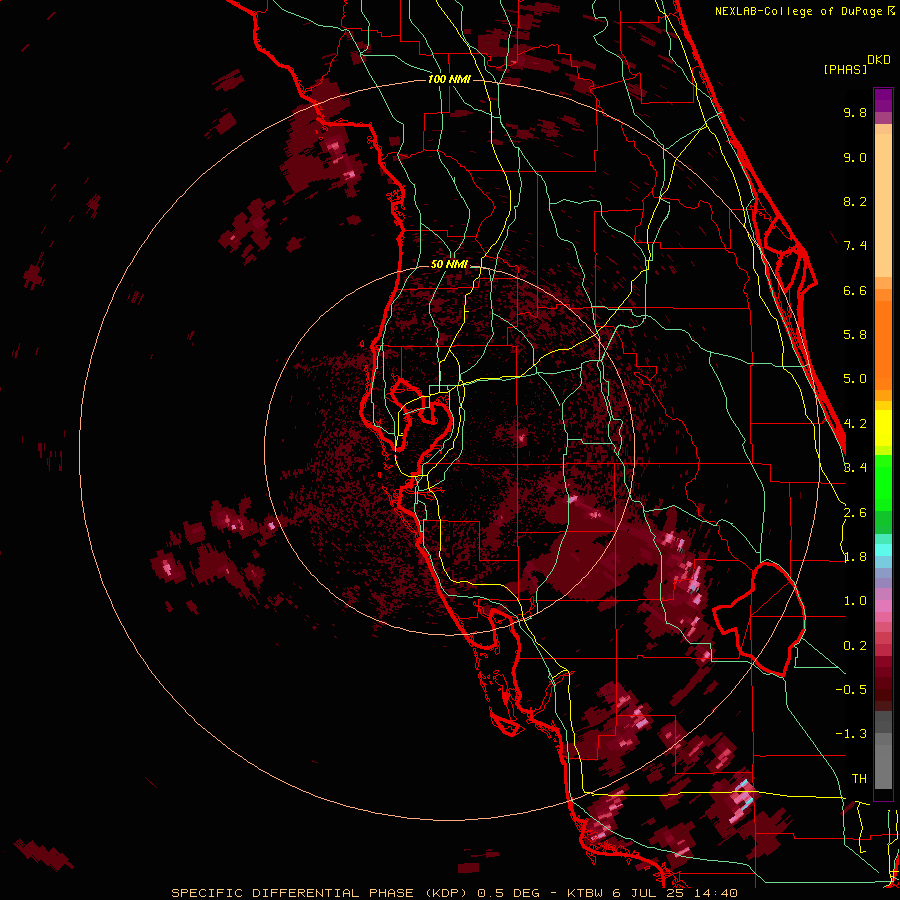Screen dimensions: 900x900
Task: Pick the purple top segment of color scale
Action: pos(883,100)
